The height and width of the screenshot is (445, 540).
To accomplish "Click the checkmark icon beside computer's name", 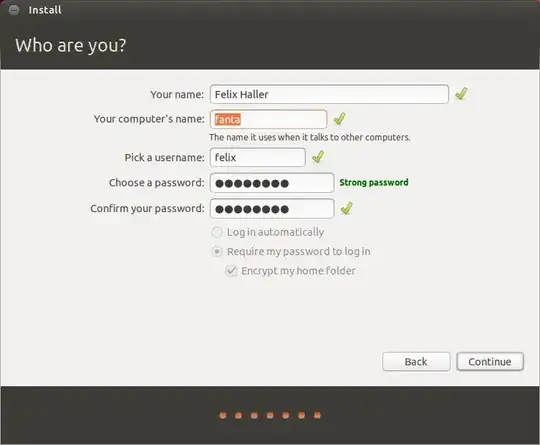I will pos(339,118).
